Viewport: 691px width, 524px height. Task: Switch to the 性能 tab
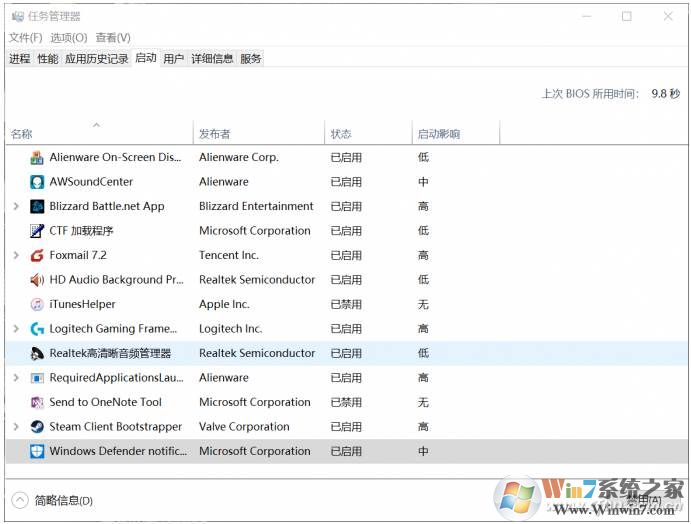pyautogui.click(x=47, y=59)
